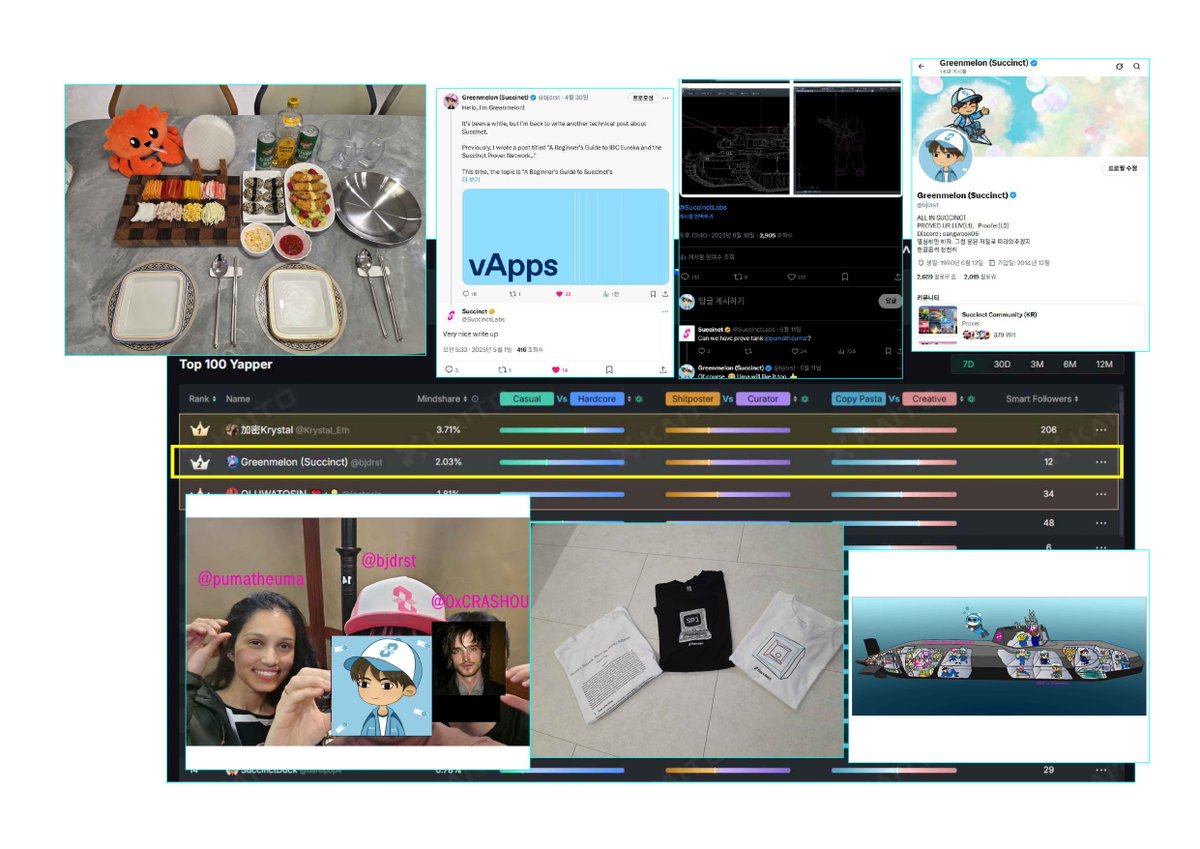Click the 프로필 수정 edit profile button

tap(1122, 168)
